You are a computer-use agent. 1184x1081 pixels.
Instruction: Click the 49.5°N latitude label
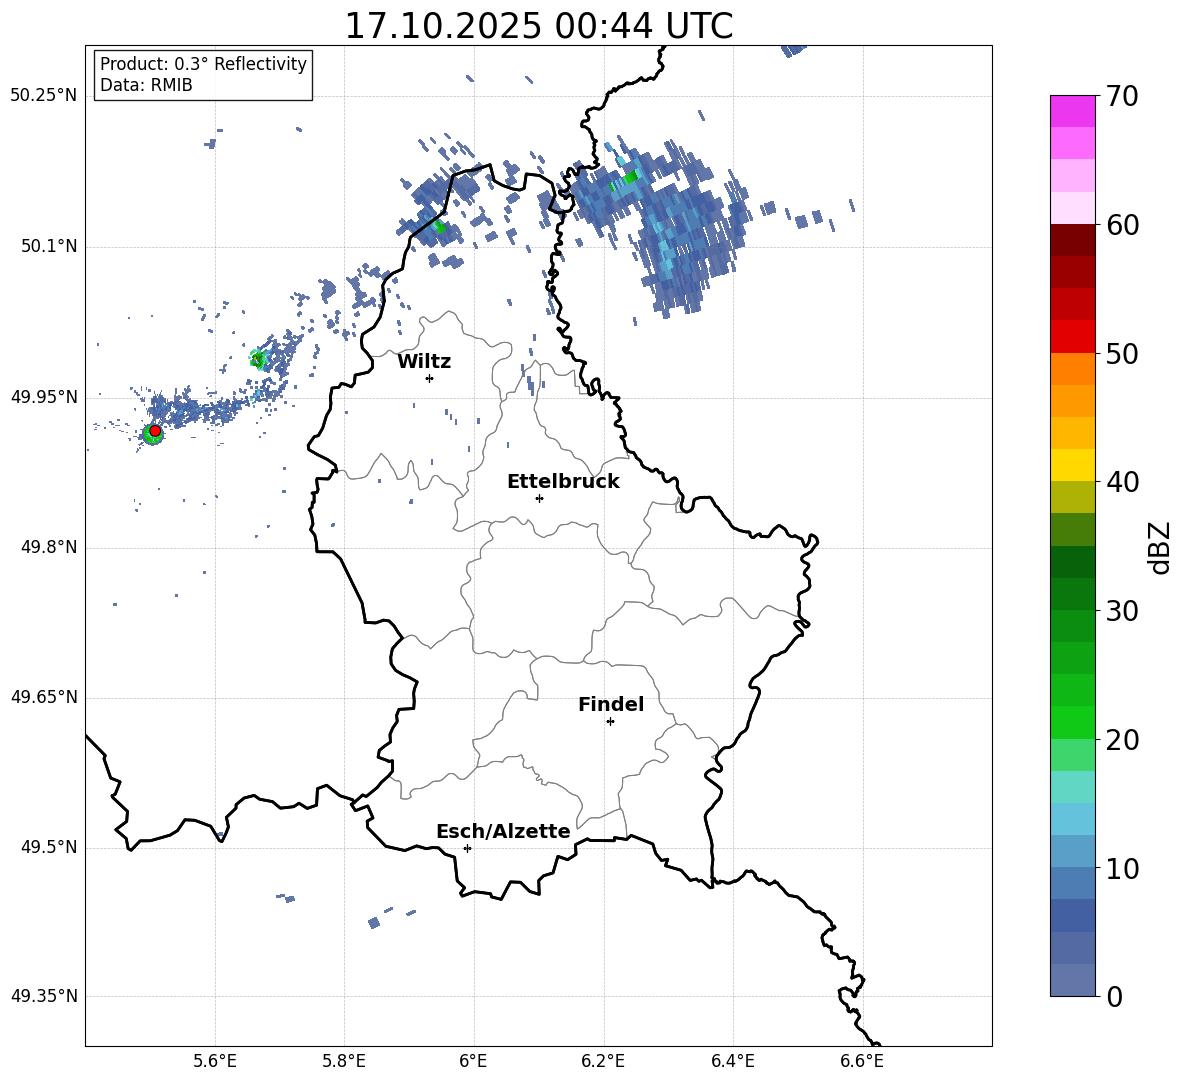click(49, 847)
